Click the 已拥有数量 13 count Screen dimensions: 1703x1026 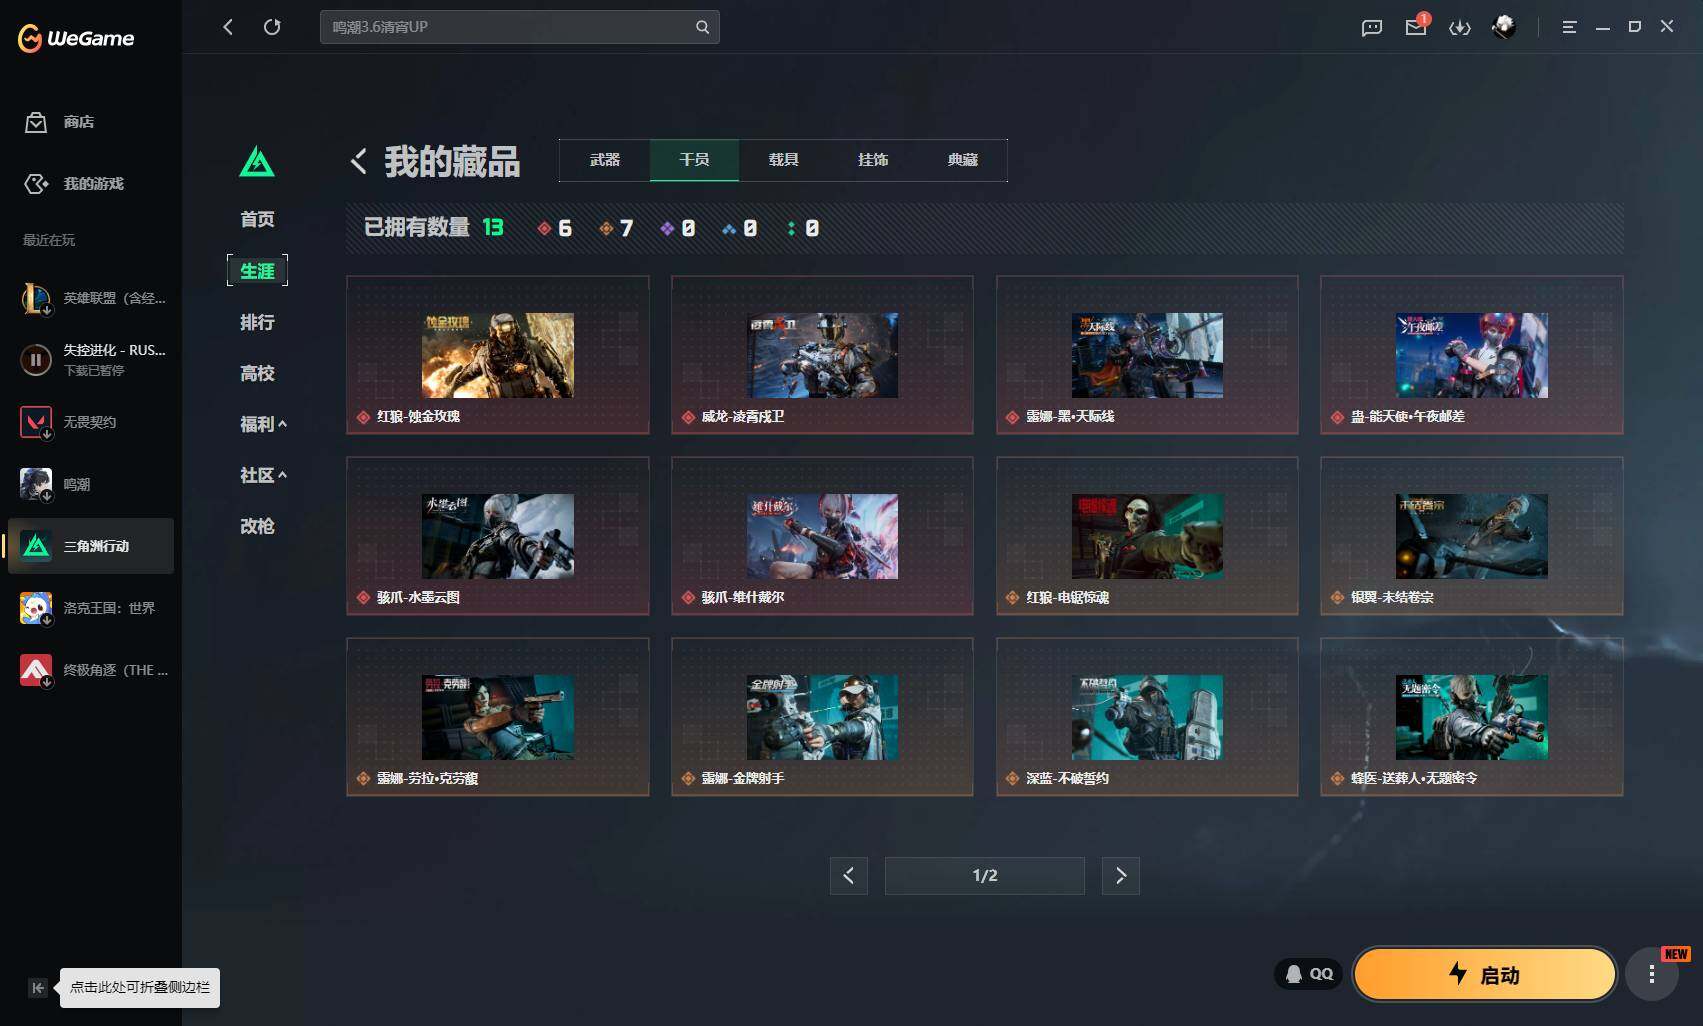click(434, 228)
